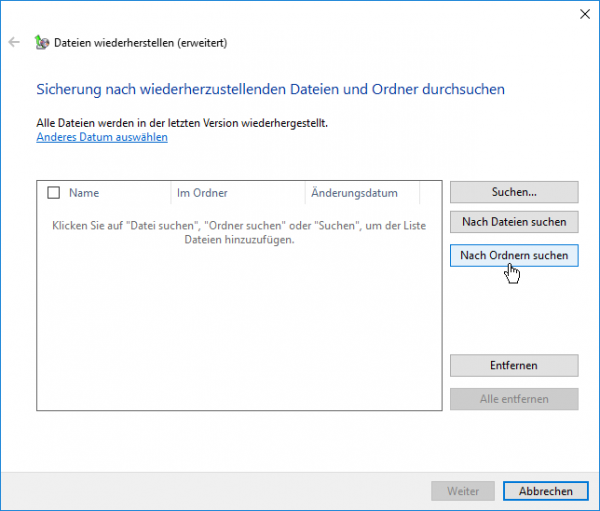Click the back arrow in title bar
Screen dimensions: 600x511
[14, 43]
